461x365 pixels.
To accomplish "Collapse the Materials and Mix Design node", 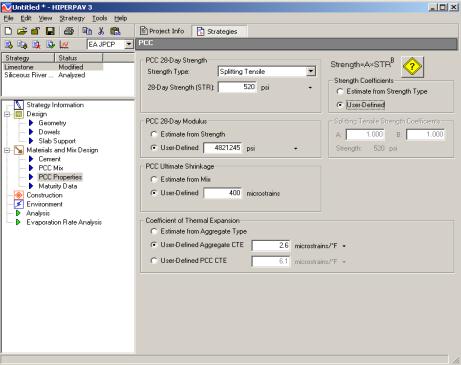I will [x=7, y=150].
